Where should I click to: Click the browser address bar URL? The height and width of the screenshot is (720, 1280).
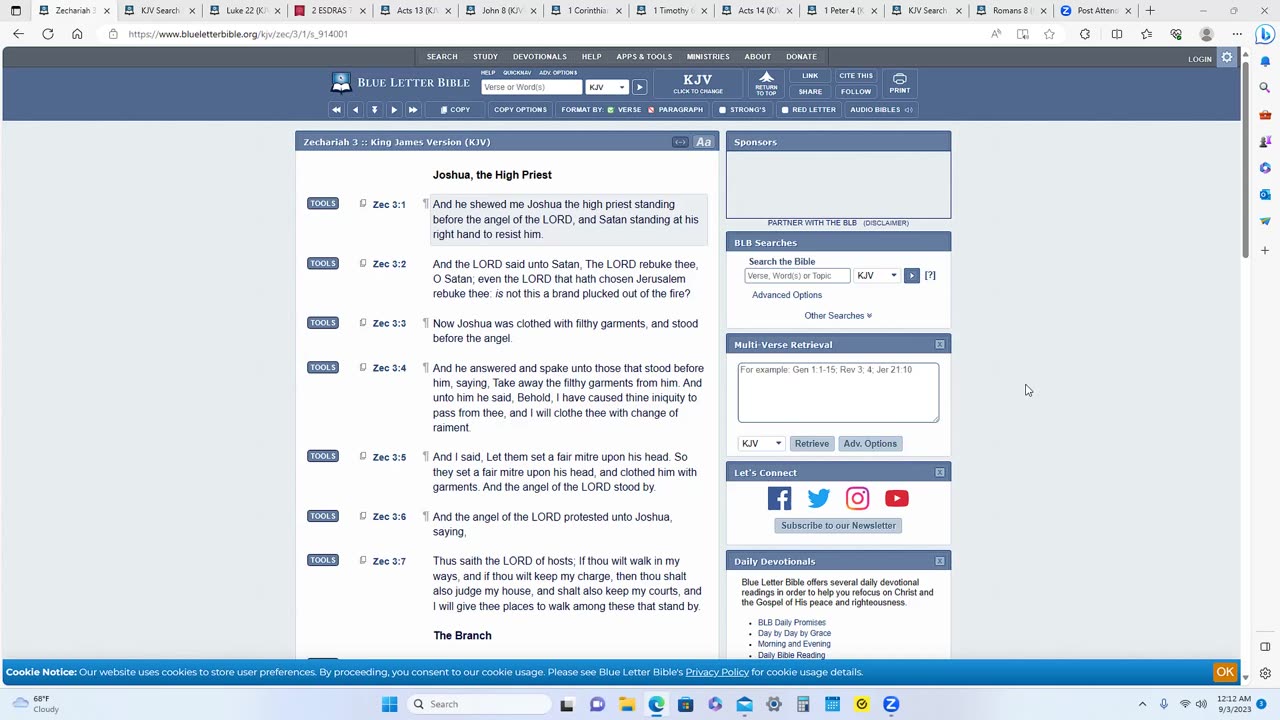point(238,34)
